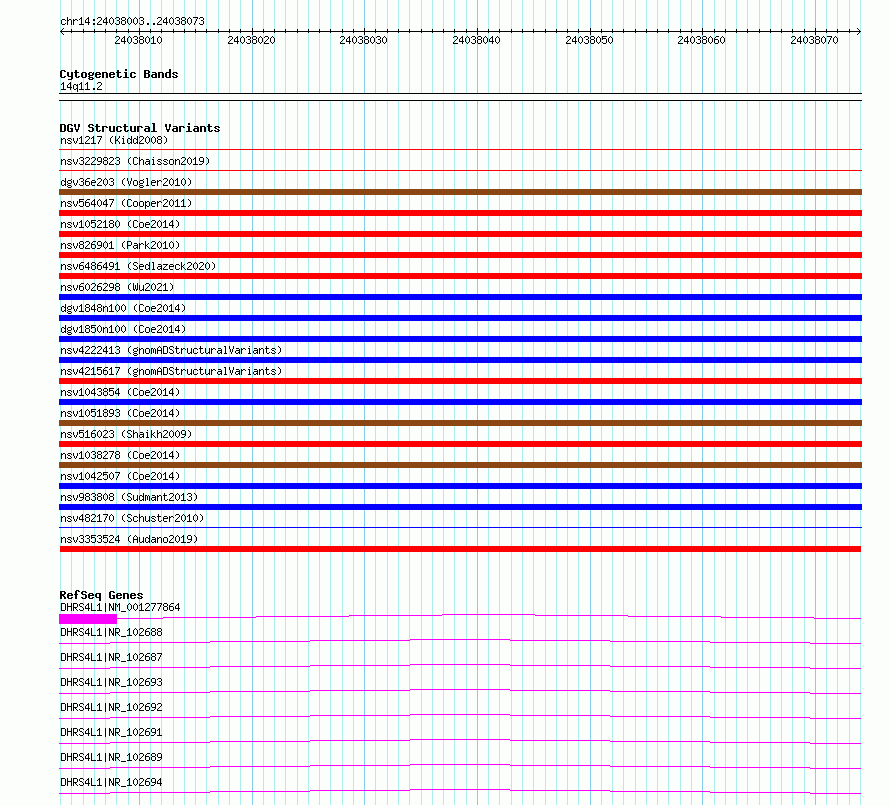Select the DHRS4L1|NR_102693 transcript label
890x805 pixels.
click(x=111, y=682)
